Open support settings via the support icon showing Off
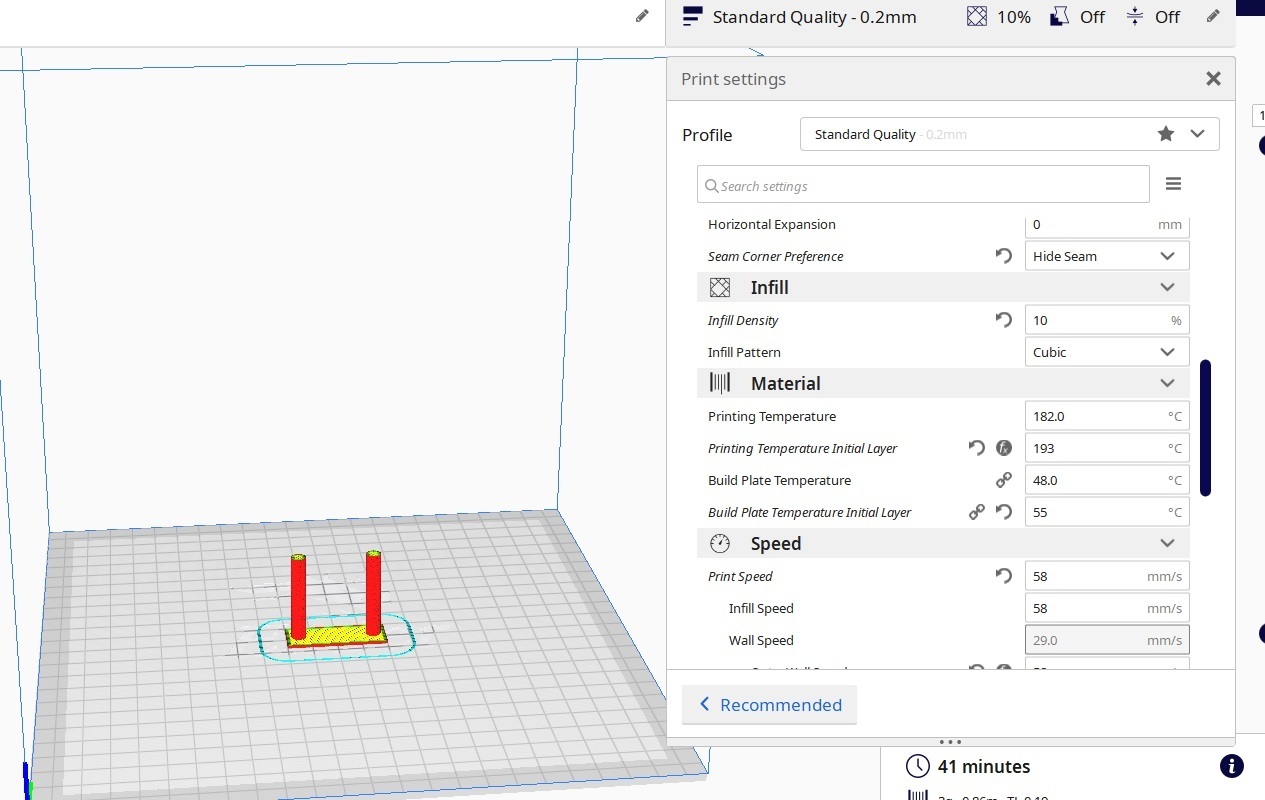The width and height of the screenshot is (1265, 800). [1059, 16]
